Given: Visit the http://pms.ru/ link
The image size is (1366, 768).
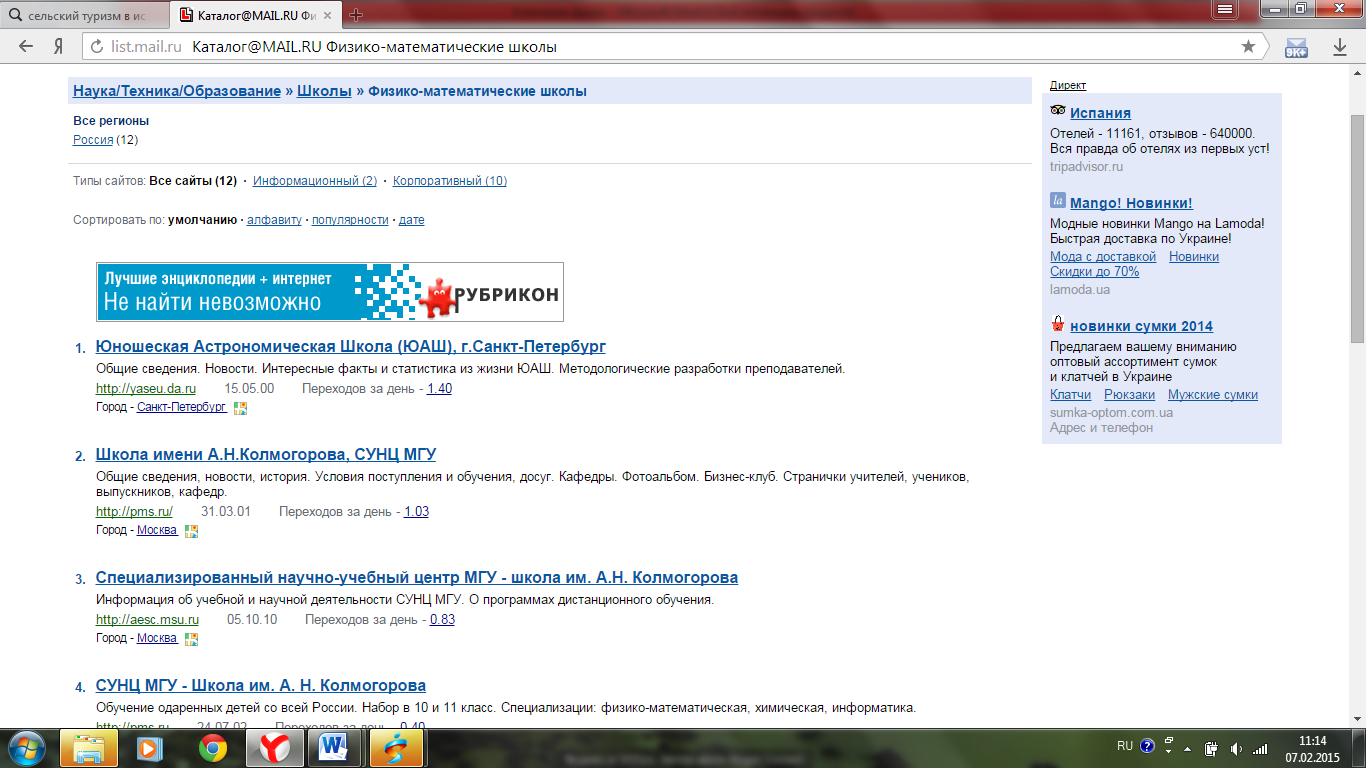Looking at the screenshot, I should coord(134,512).
